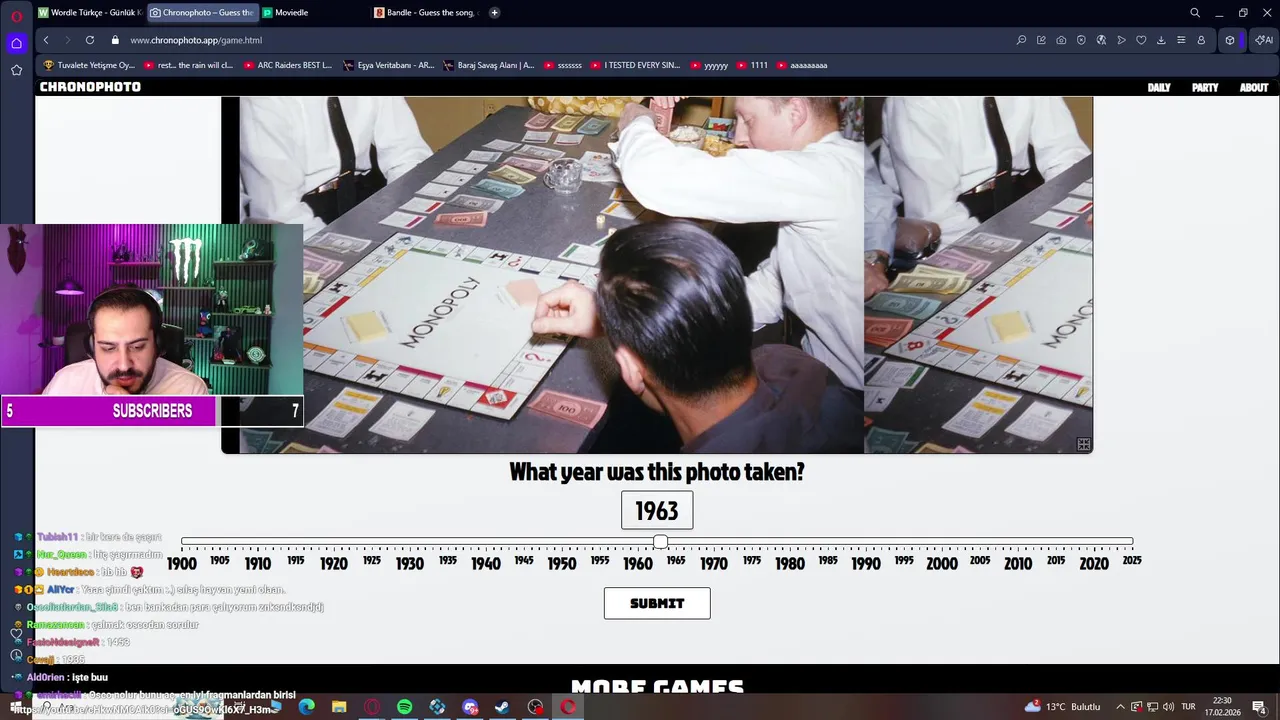
Task: Open the 1111 bookmark
Action: (x=752, y=65)
